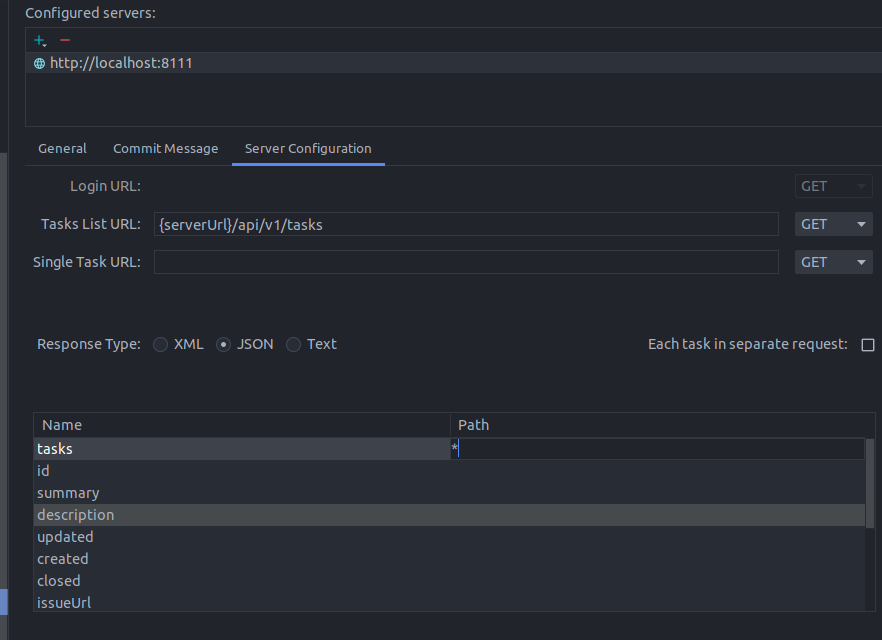Select the Server Configuration tab
Image resolution: width=882 pixels, height=640 pixels.
(x=308, y=148)
